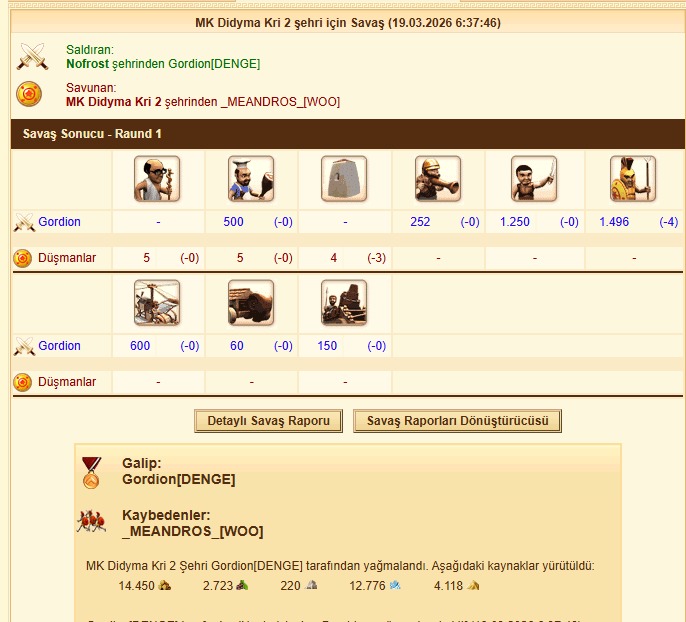Select looted wood amount 14.450

pyautogui.click(x=136, y=586)
